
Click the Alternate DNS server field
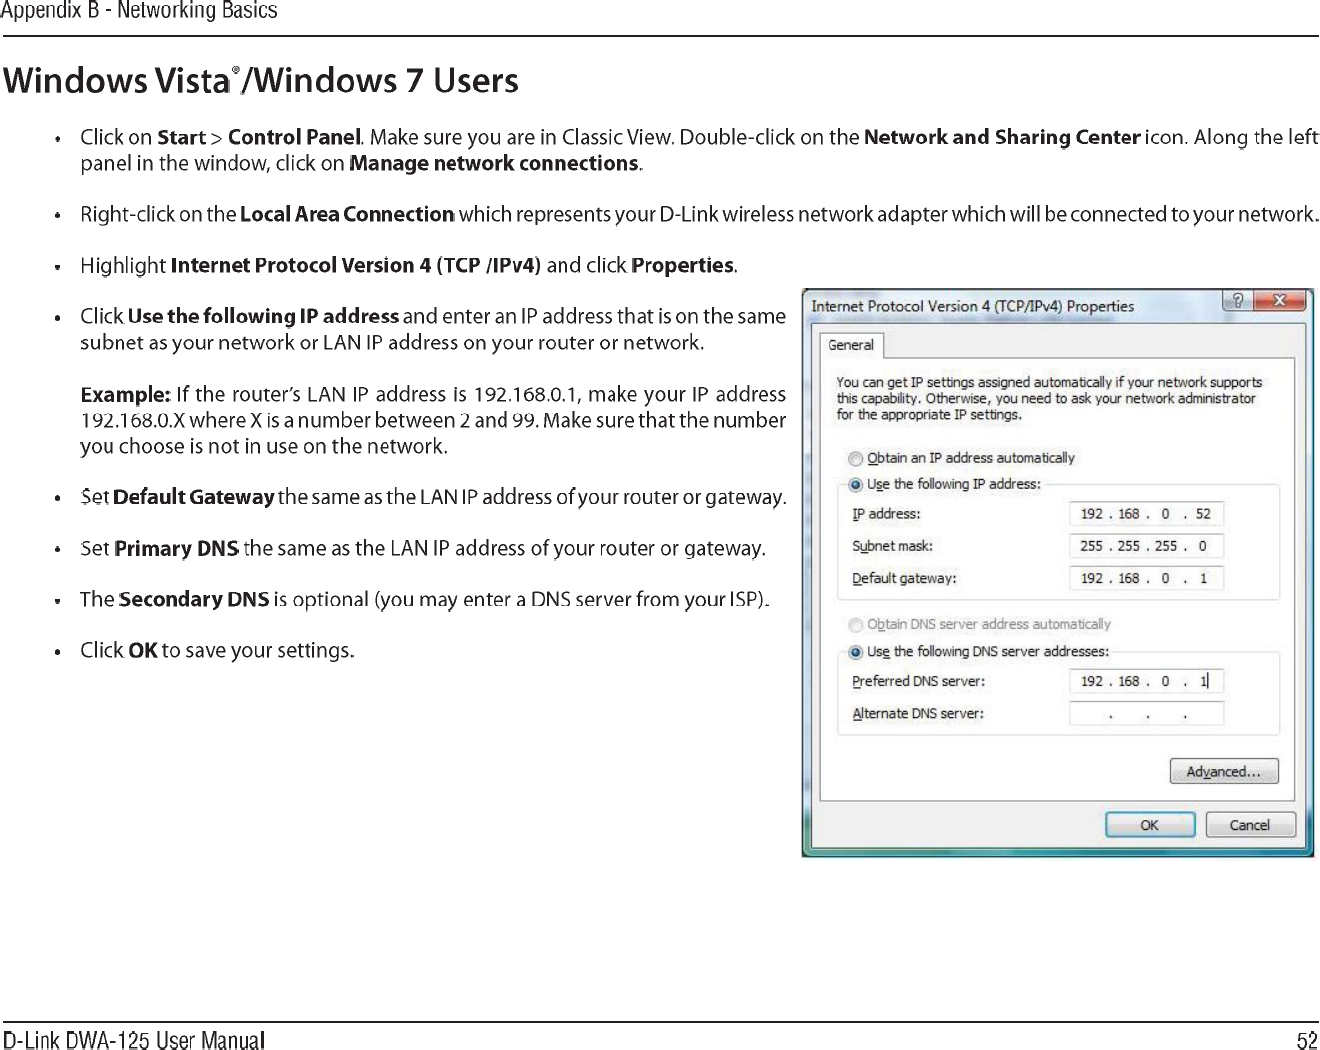(1146, 713)
